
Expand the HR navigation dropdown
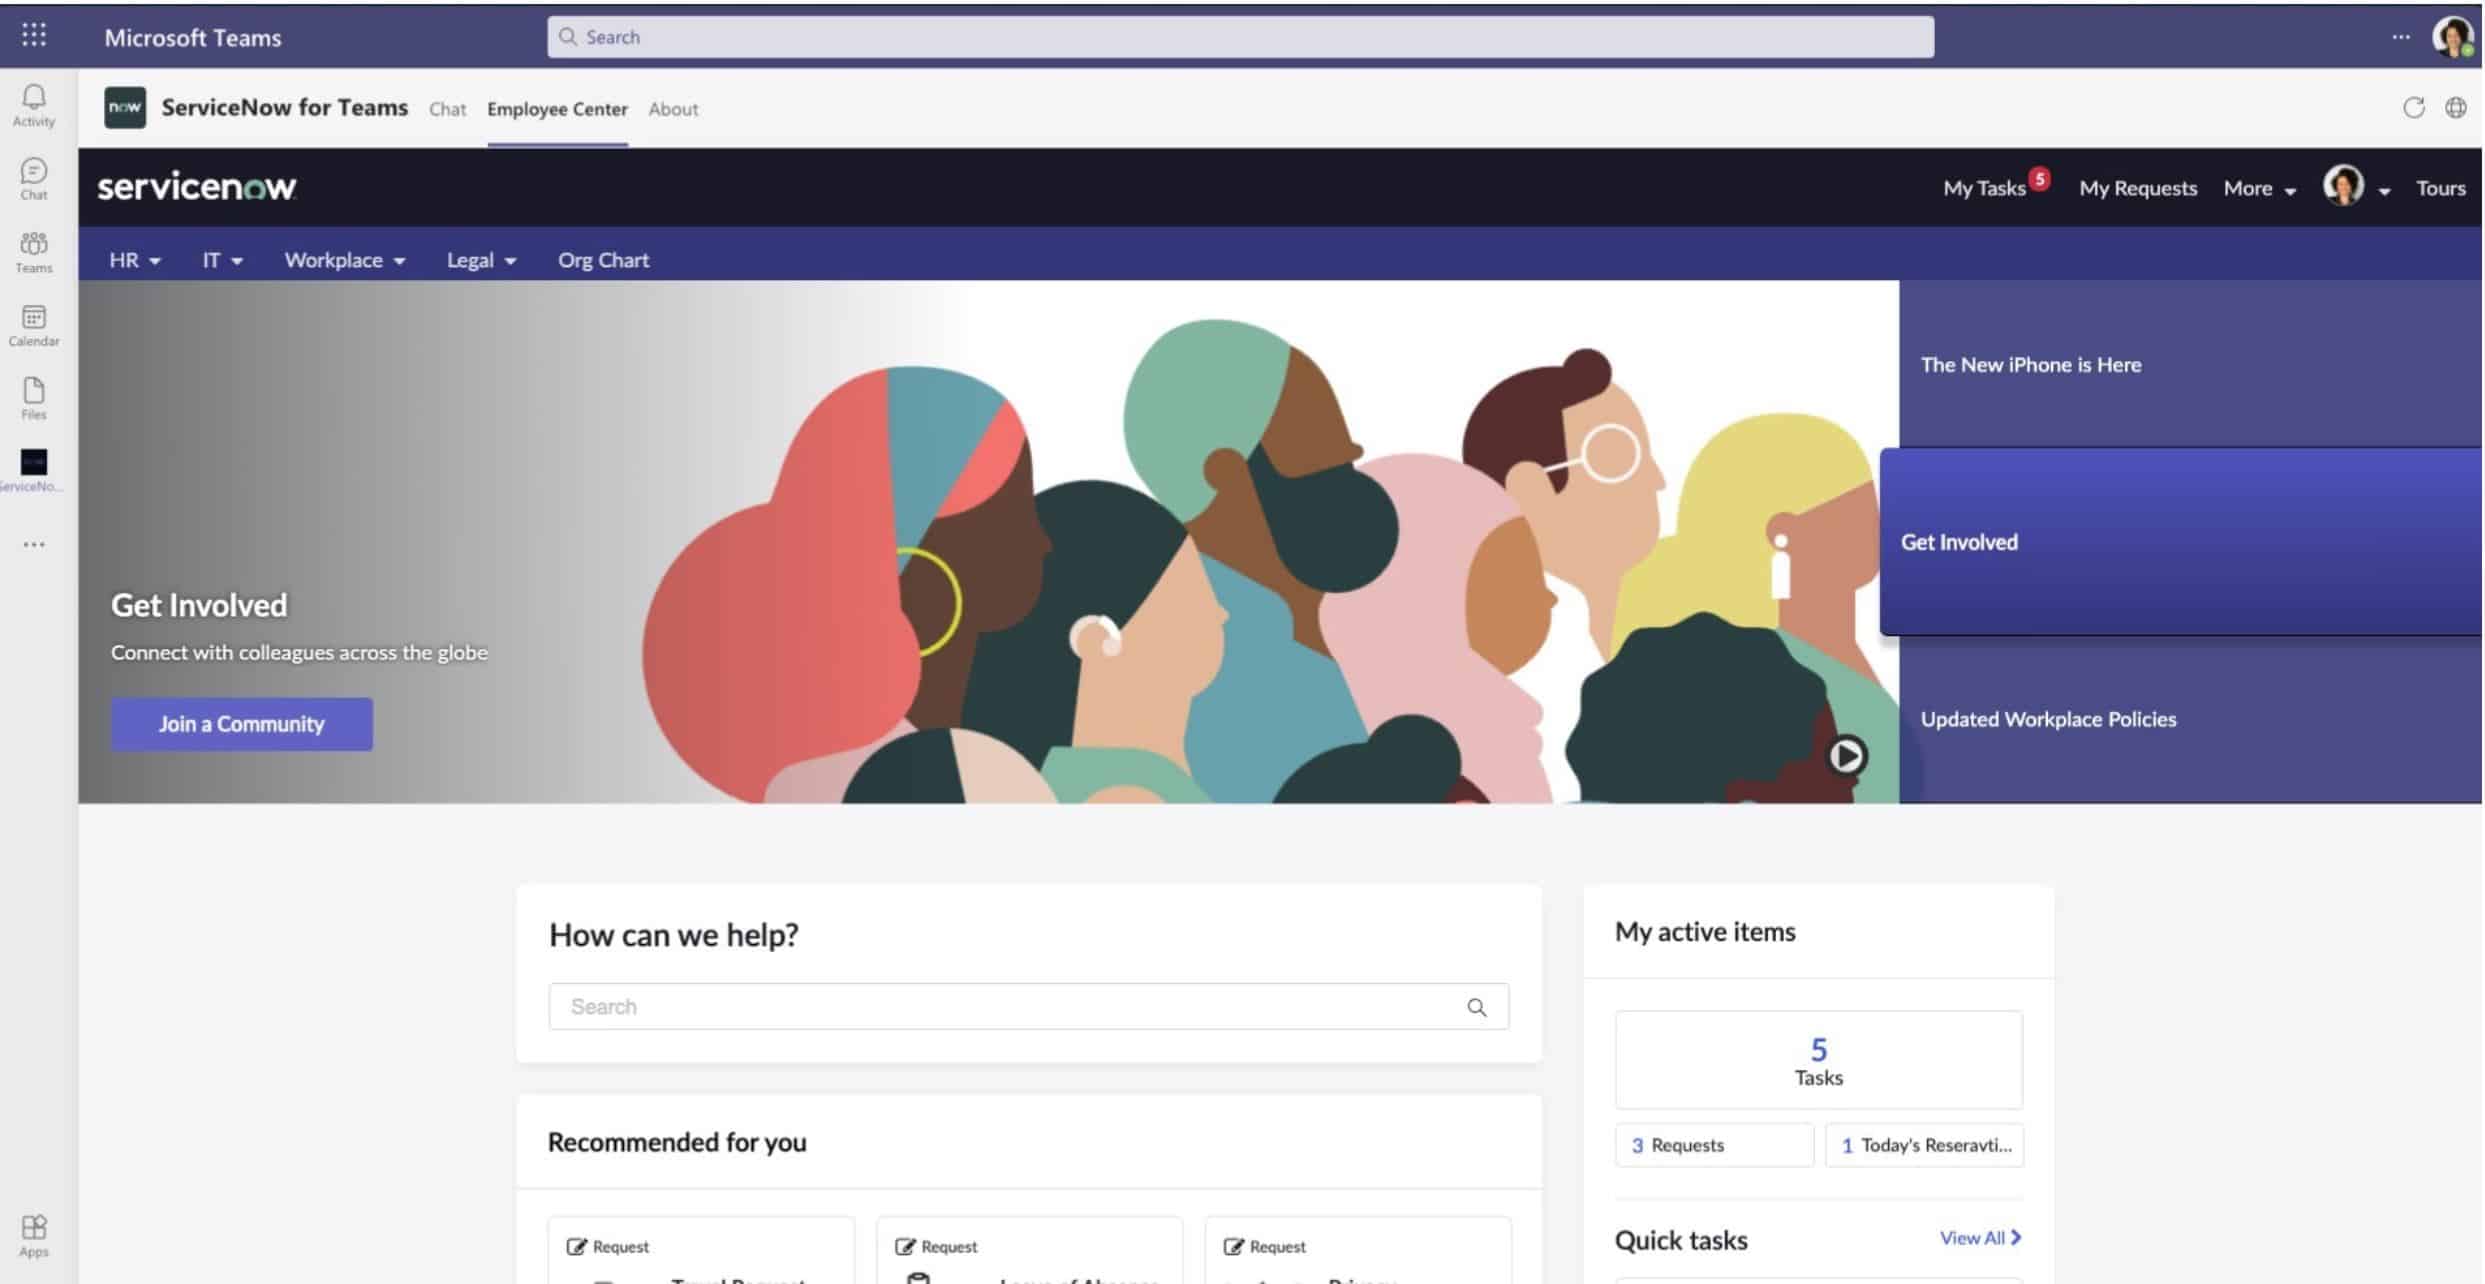click(x=133, y=259)
